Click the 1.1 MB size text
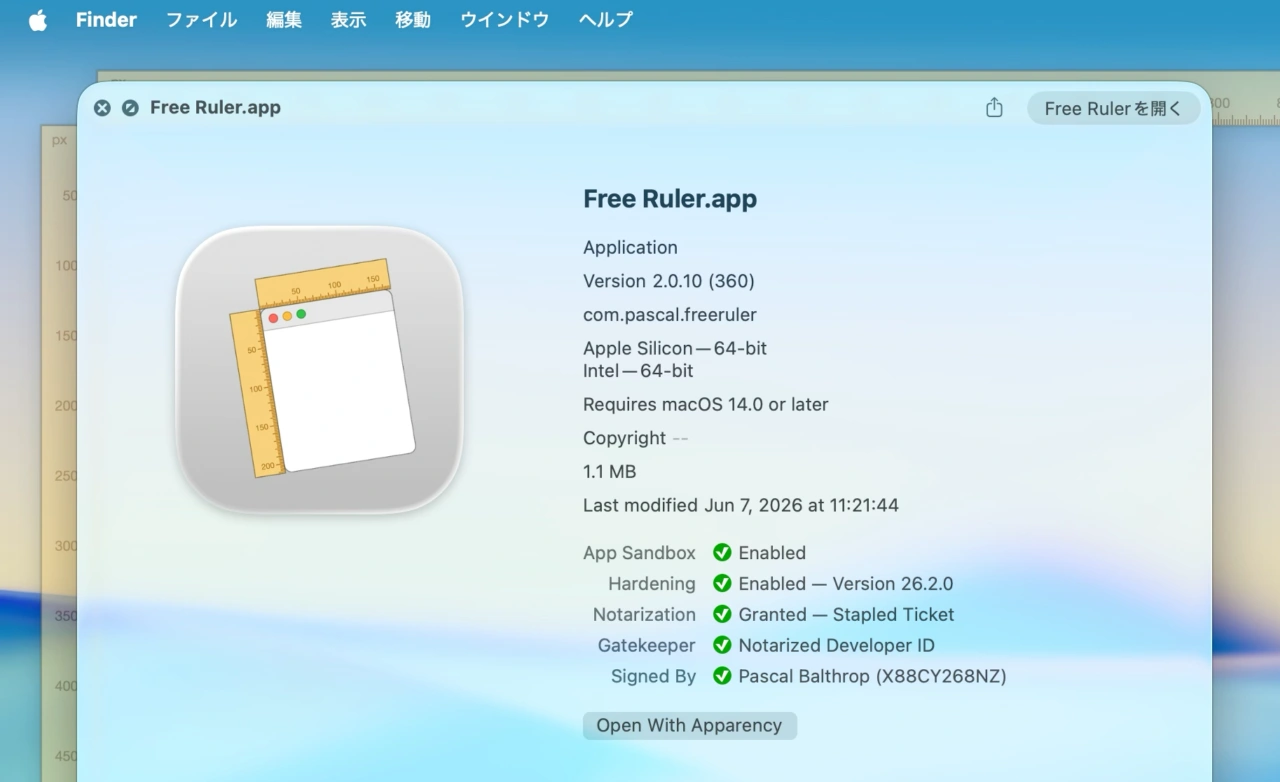Viewport: 1280px width, 782px height. (610, 471)
